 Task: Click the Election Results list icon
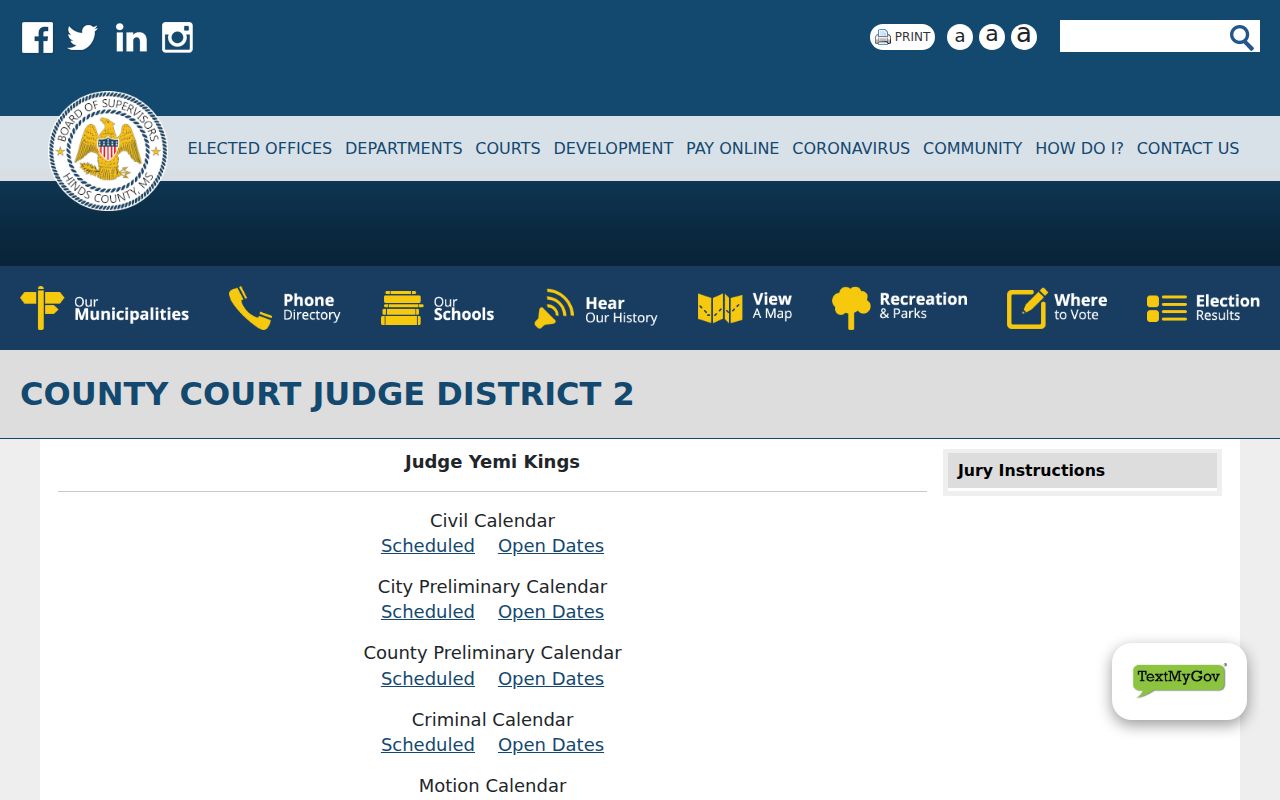(1167, 308)
